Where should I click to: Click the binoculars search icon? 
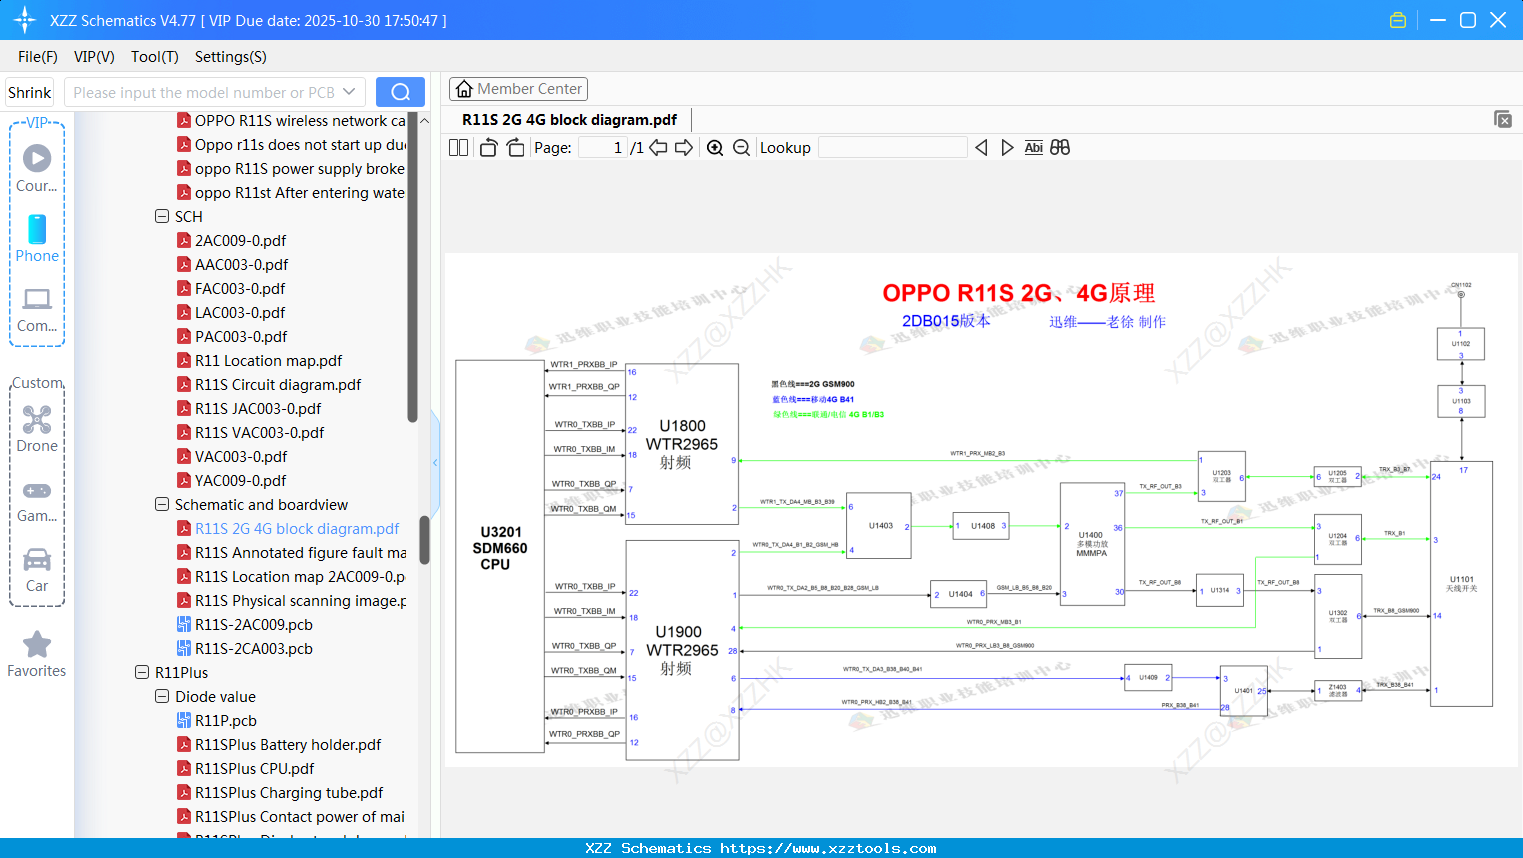(1060, 148)
